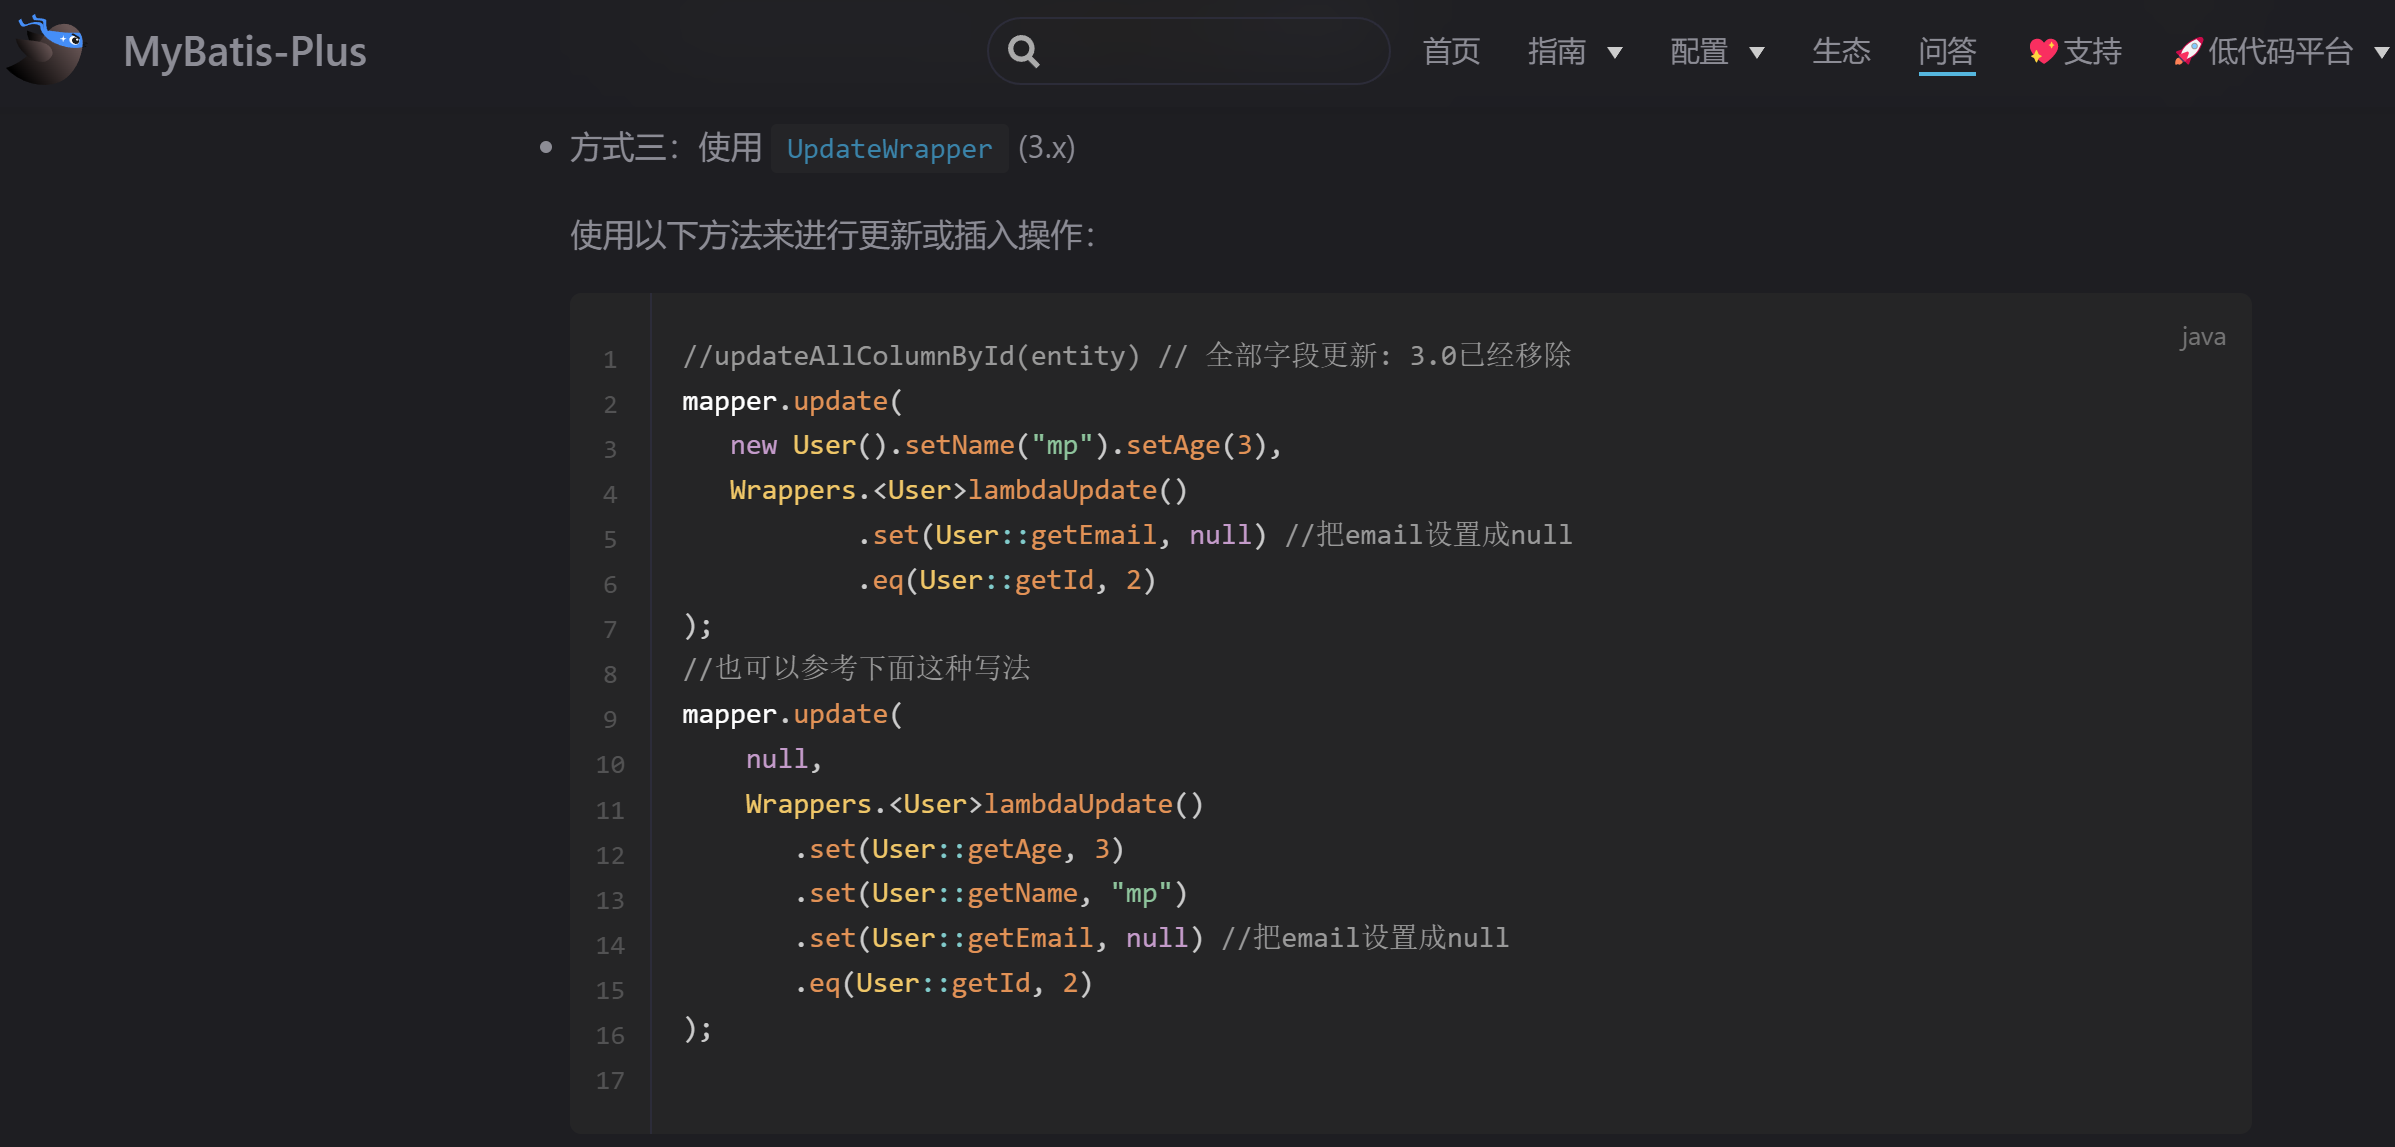Expand the 指南 dropdown arrow
This screenshot has width=2395, height=1147.
1614,53
